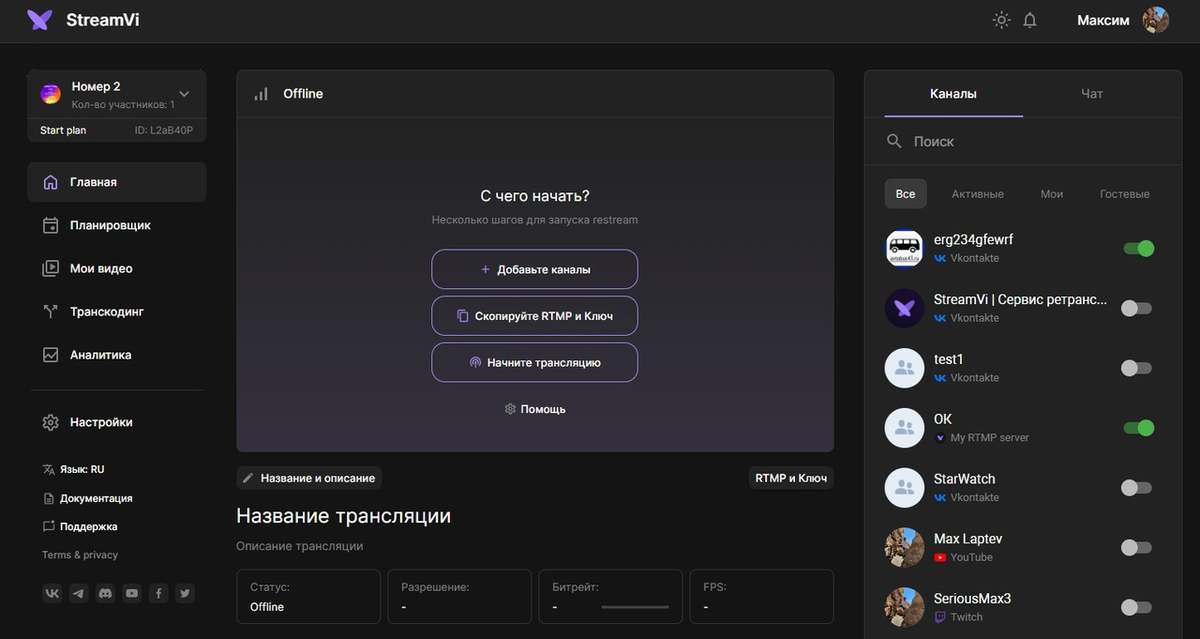Enable the Max Laptev YouTube channel
Image resolution: width=1200 pixels, height=639 pixels.
[1136, 548]
